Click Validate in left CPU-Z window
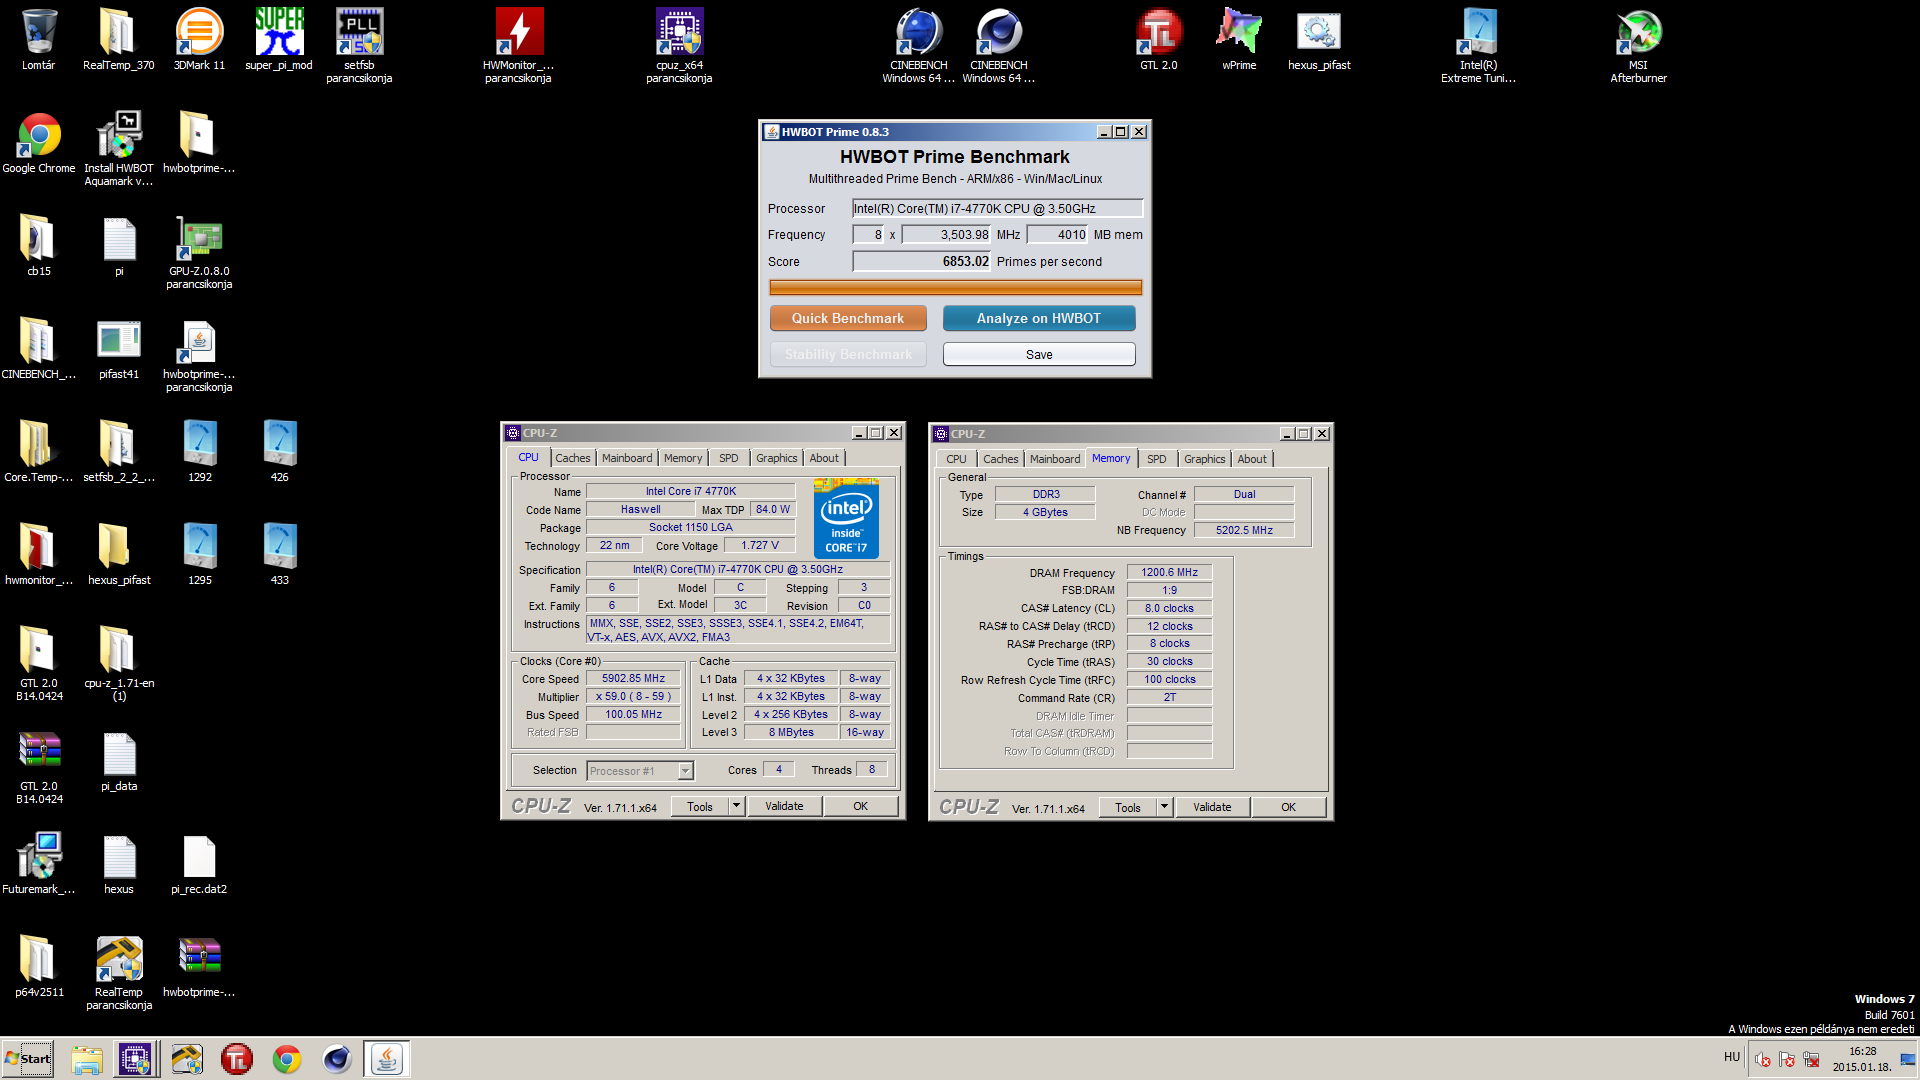Viewport: 1920px width, 1080px height. click(784, 806)
